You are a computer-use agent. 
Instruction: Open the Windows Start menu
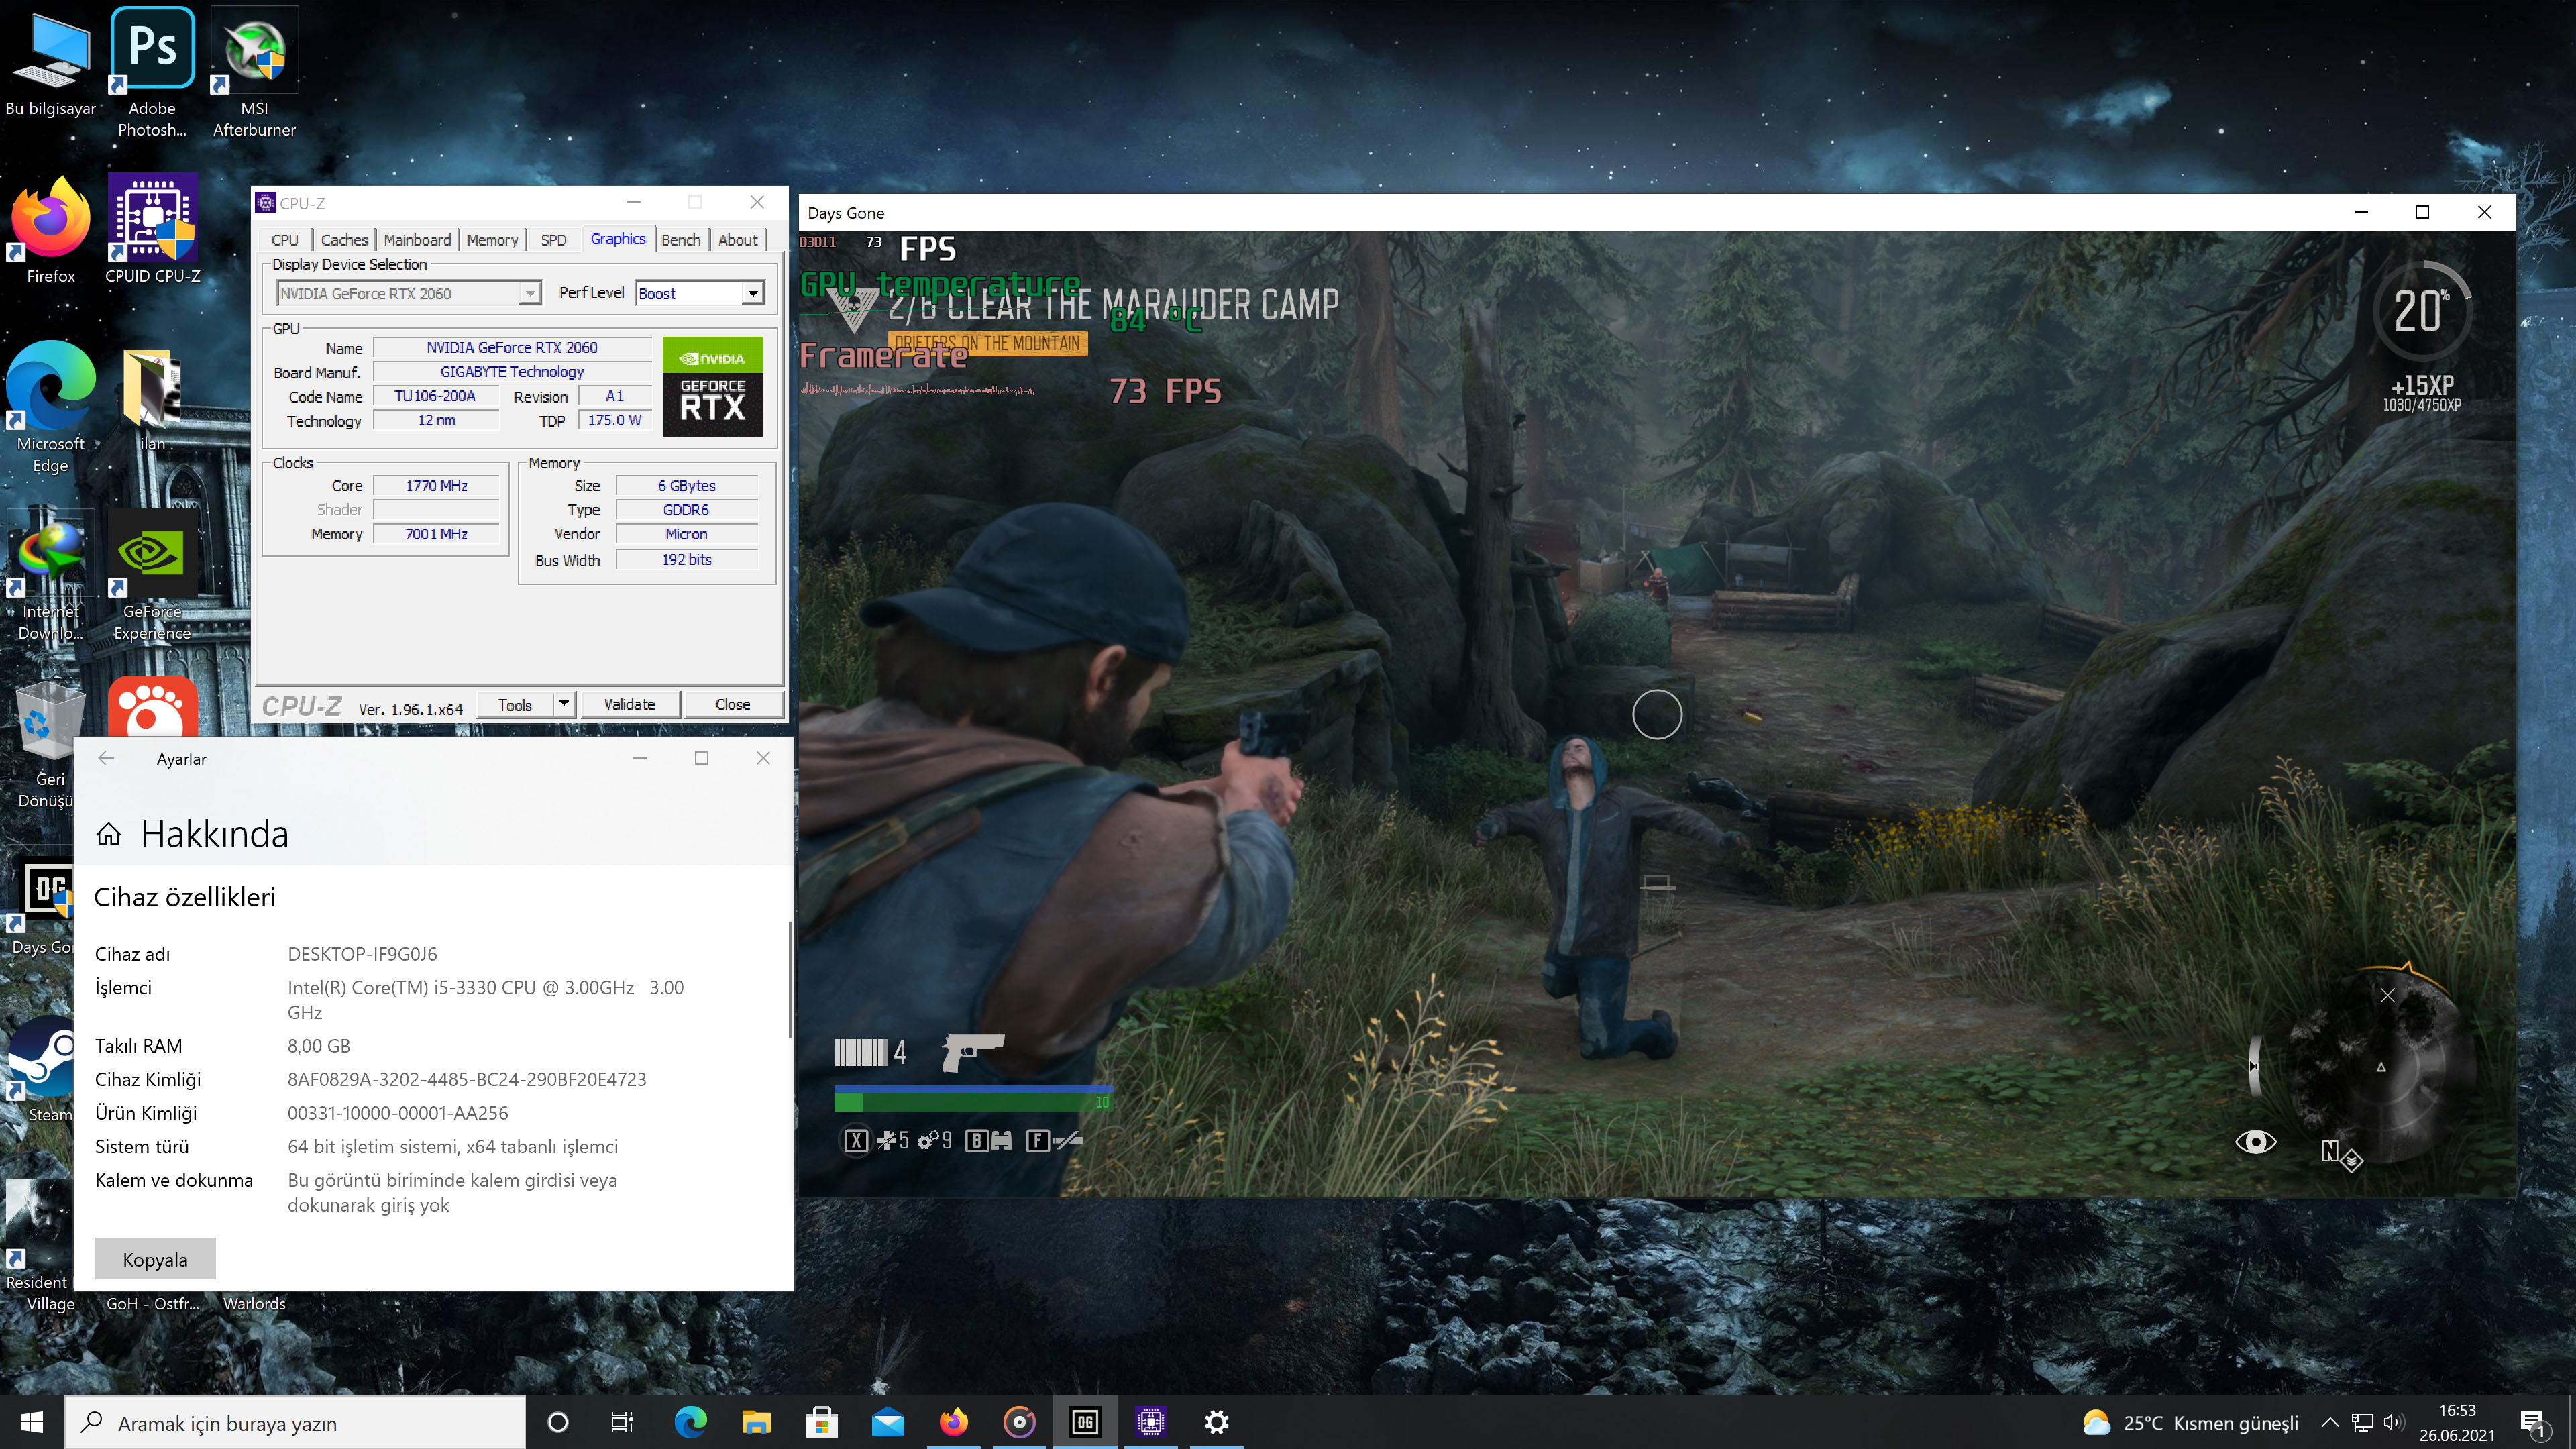[32, 1422]
